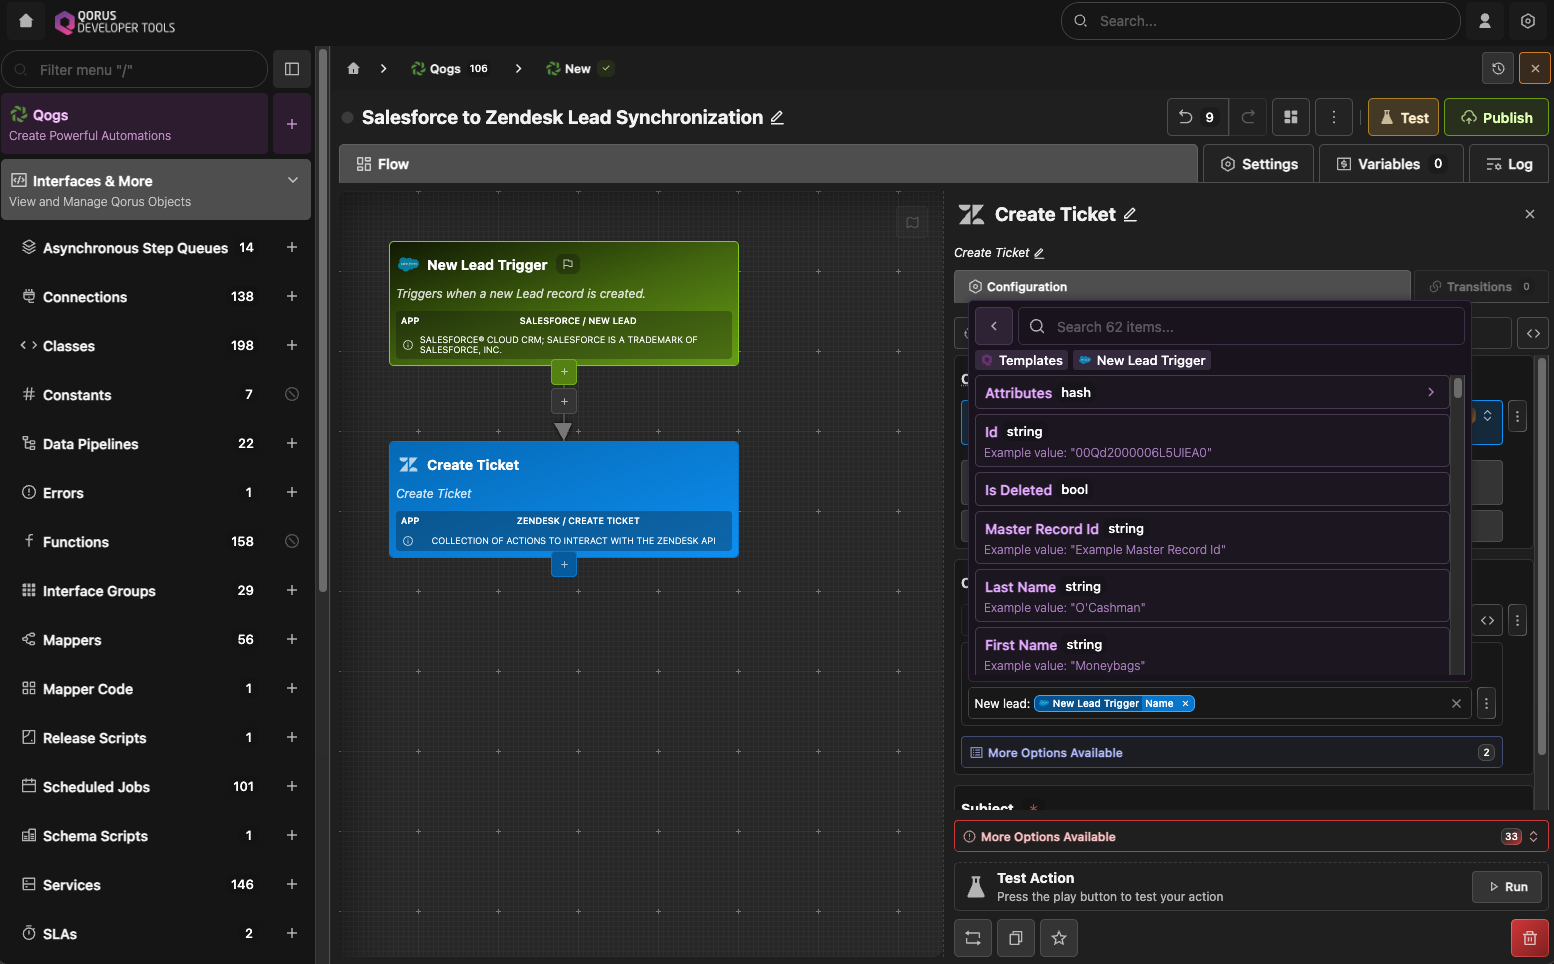Run the test action
Screen dimensions: 1554x964
1507,887
